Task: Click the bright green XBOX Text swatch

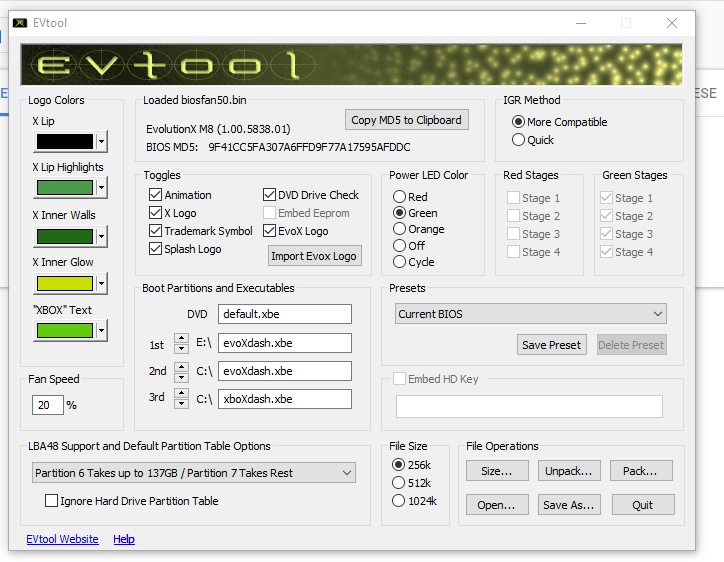Action: [x=65, y=331]
